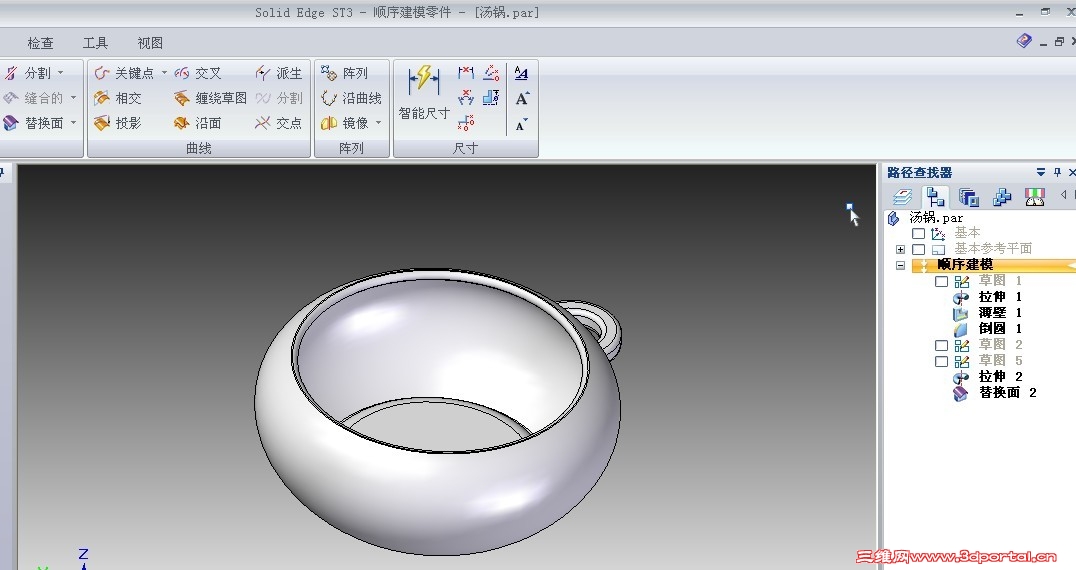Click the greyed 分割 tool in the 曲线 group
Viewport: 1076px width, 570px height.
(x=278, y=98)
